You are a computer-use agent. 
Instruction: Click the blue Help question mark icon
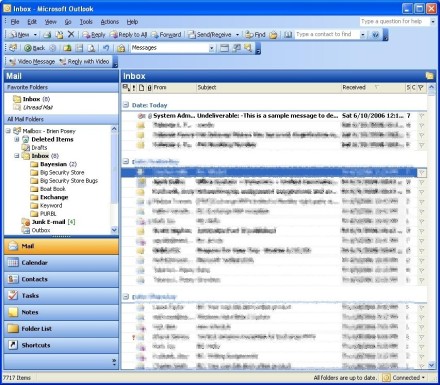click(x=375, y=35)
